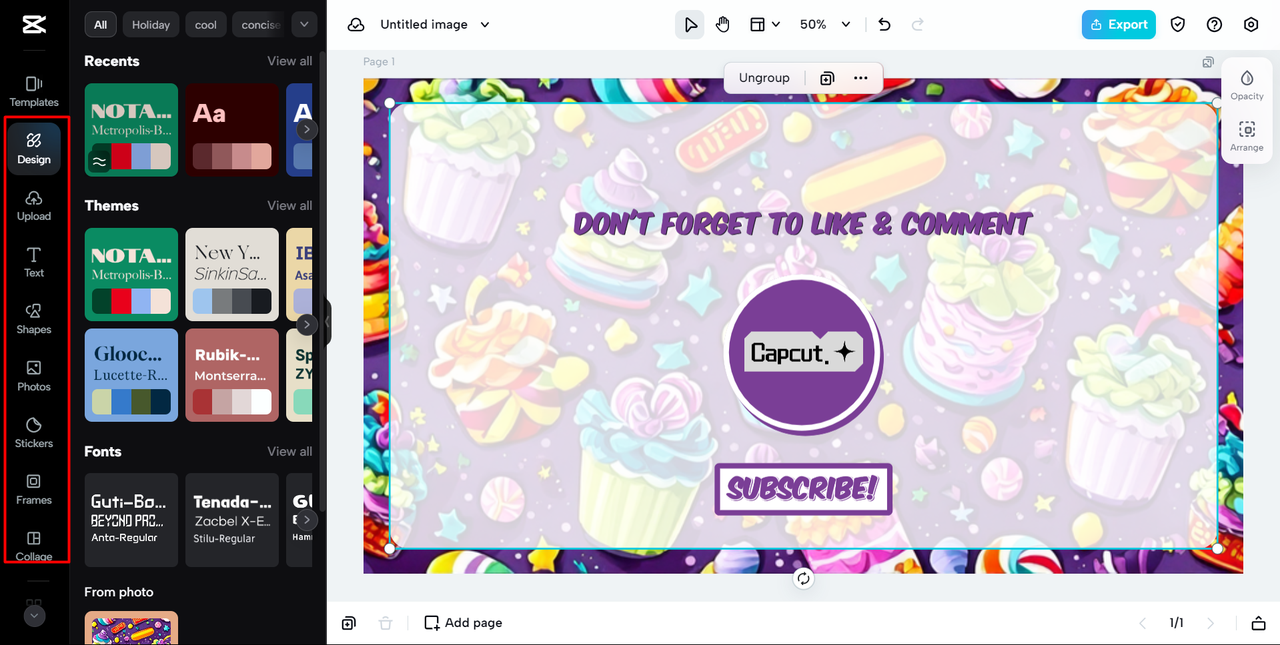
Task: Apply Glooc... Lucette-R theme
Action: [131, 375]
